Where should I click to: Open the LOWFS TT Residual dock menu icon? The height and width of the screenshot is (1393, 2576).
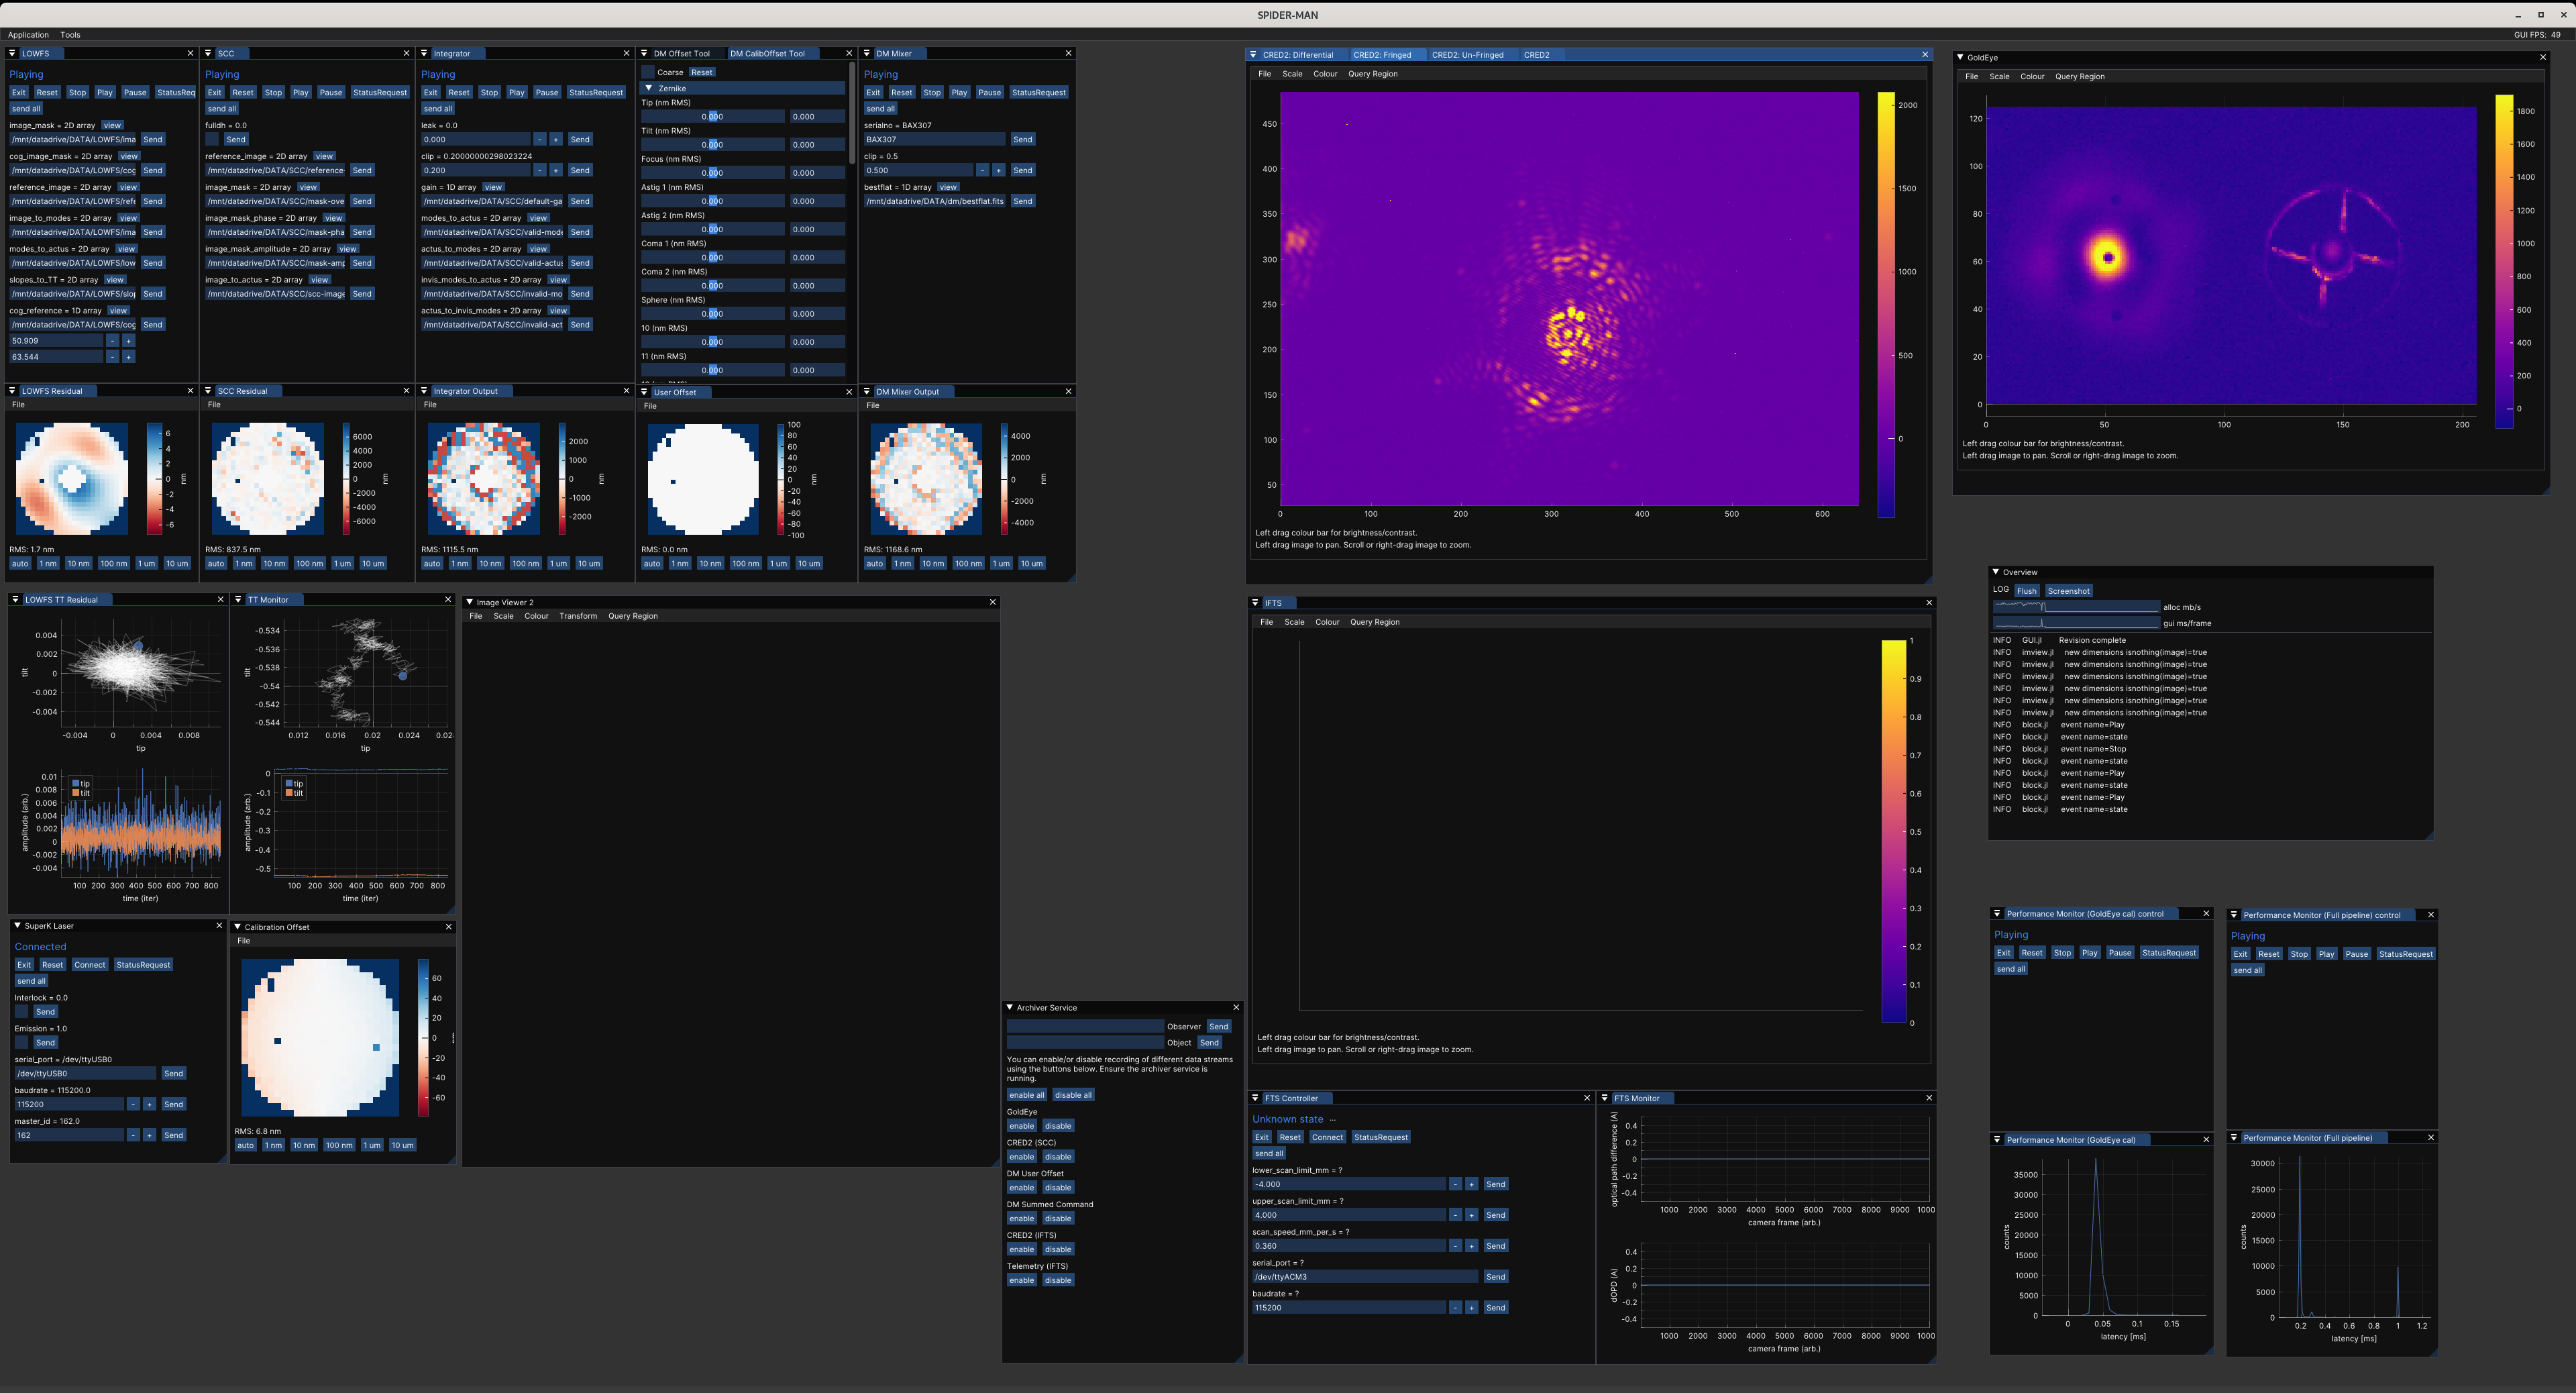[16, 600]
